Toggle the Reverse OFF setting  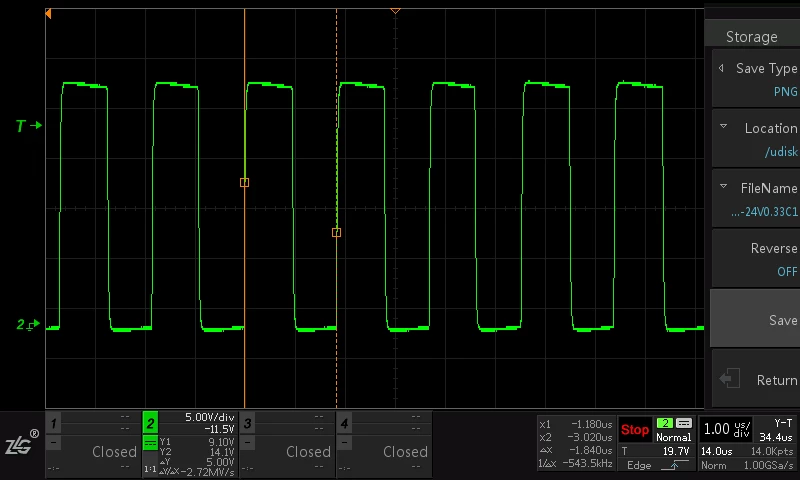[756, 259]
